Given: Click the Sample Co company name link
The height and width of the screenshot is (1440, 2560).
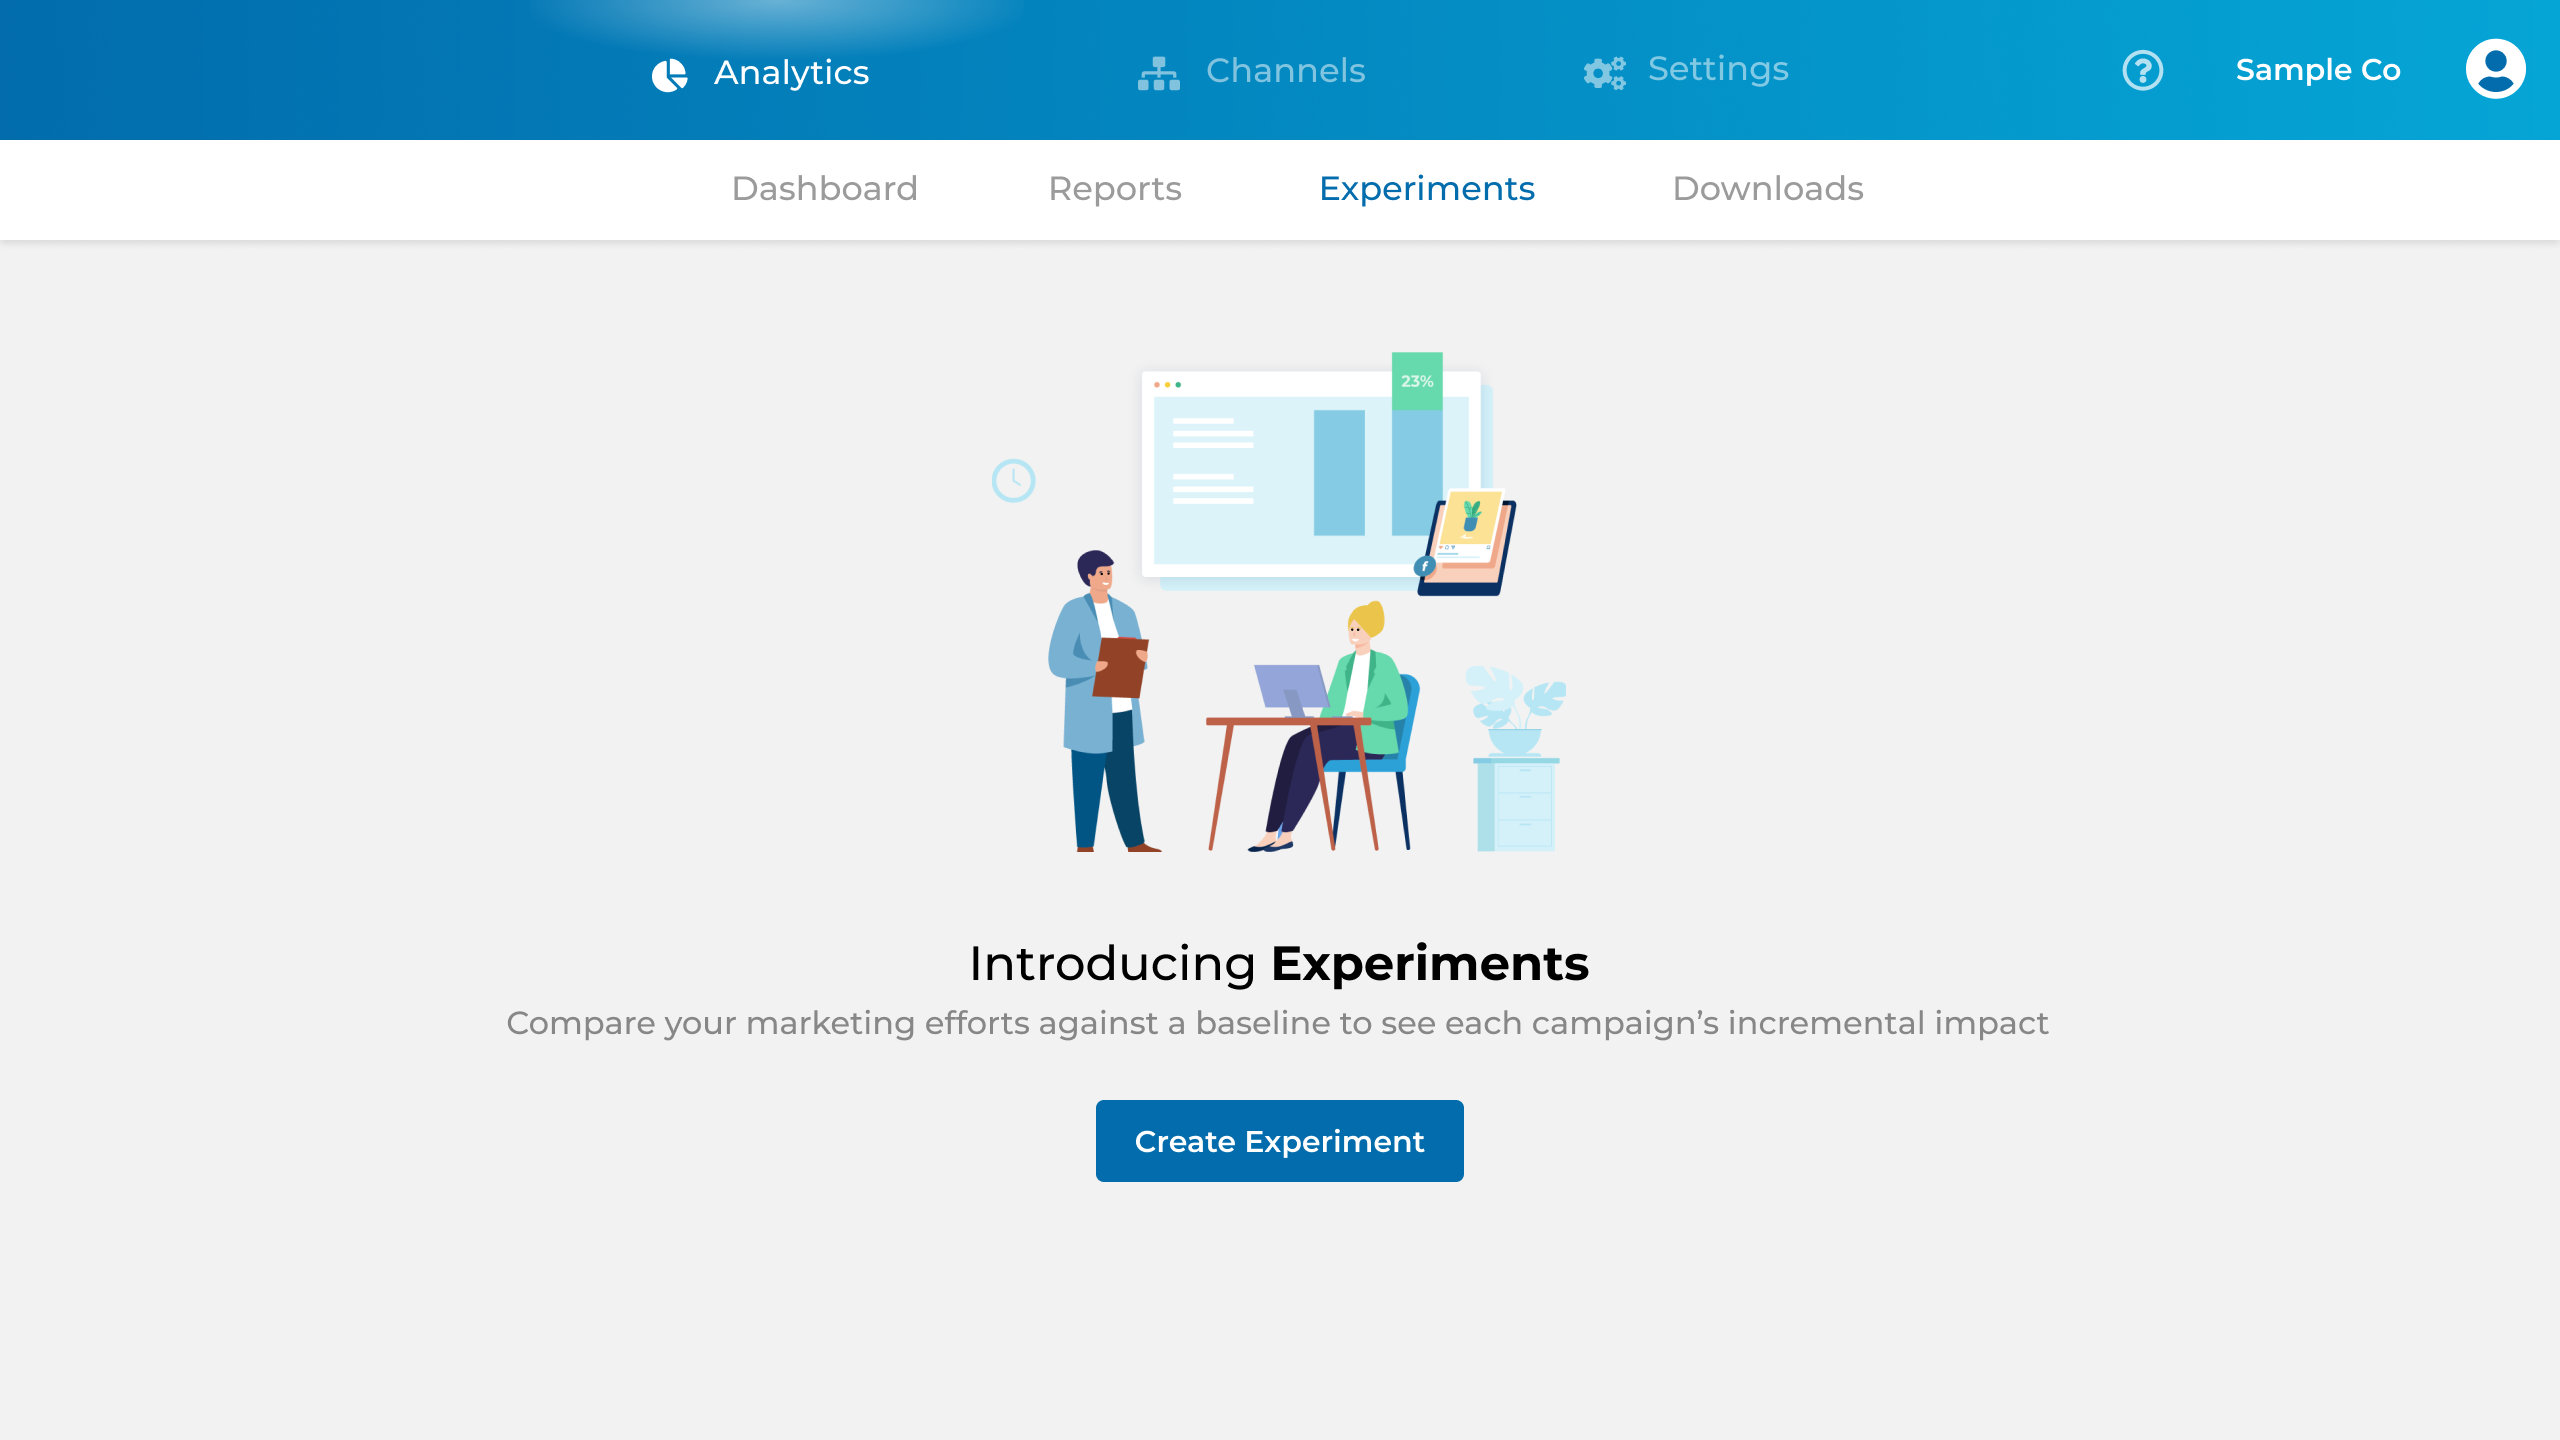Looking at the screenshot, I should (2317, 70).
